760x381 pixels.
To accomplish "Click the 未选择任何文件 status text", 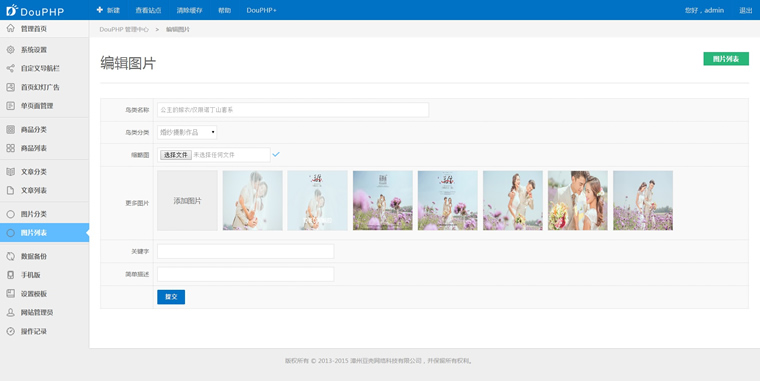I will coord(214,155).
